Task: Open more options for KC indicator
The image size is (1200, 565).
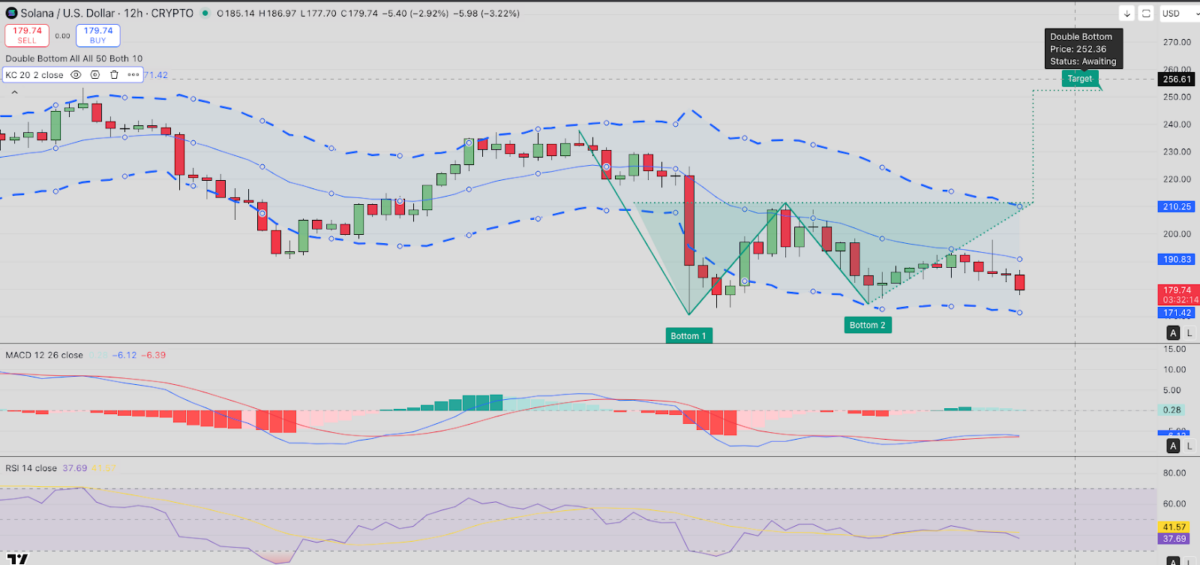Action: tap(133, 74)
